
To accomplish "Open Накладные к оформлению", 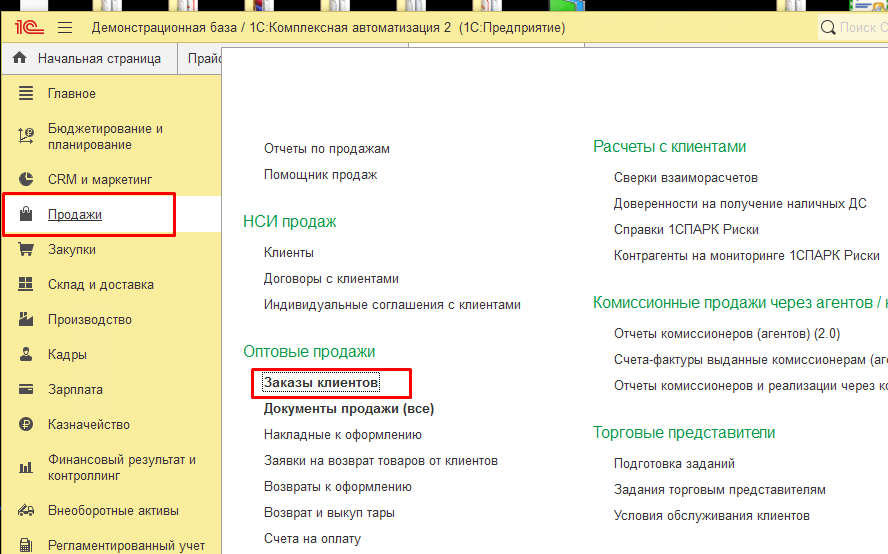I will (343, 435).
